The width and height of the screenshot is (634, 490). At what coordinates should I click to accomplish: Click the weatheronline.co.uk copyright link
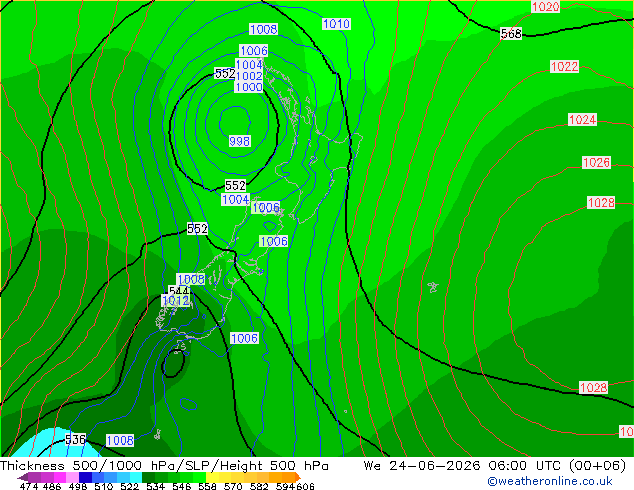point(550,481)
